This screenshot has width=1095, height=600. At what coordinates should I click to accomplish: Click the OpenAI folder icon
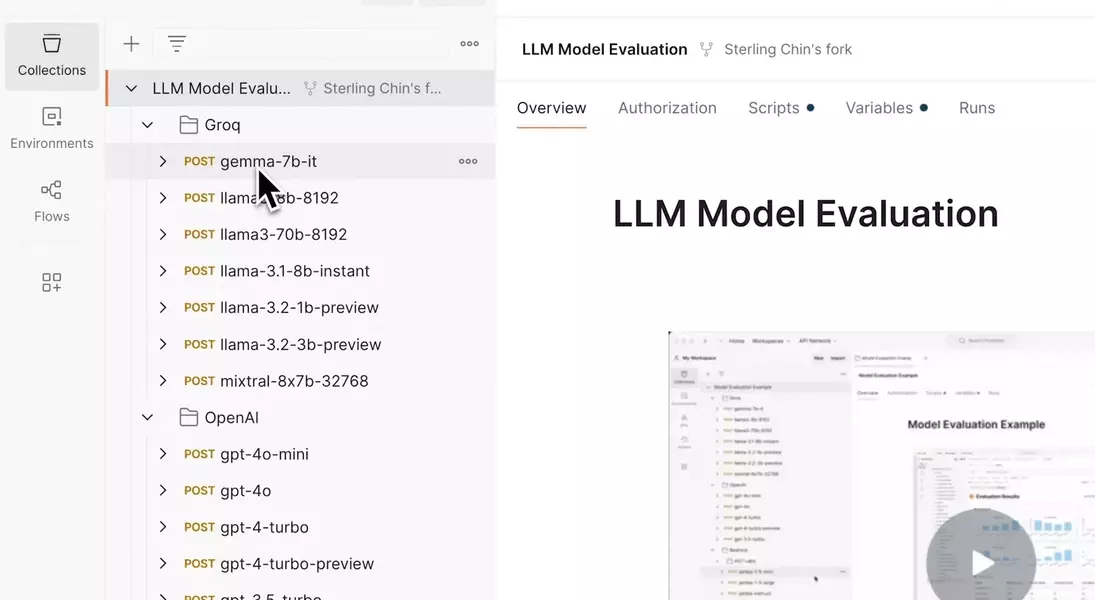189,418
